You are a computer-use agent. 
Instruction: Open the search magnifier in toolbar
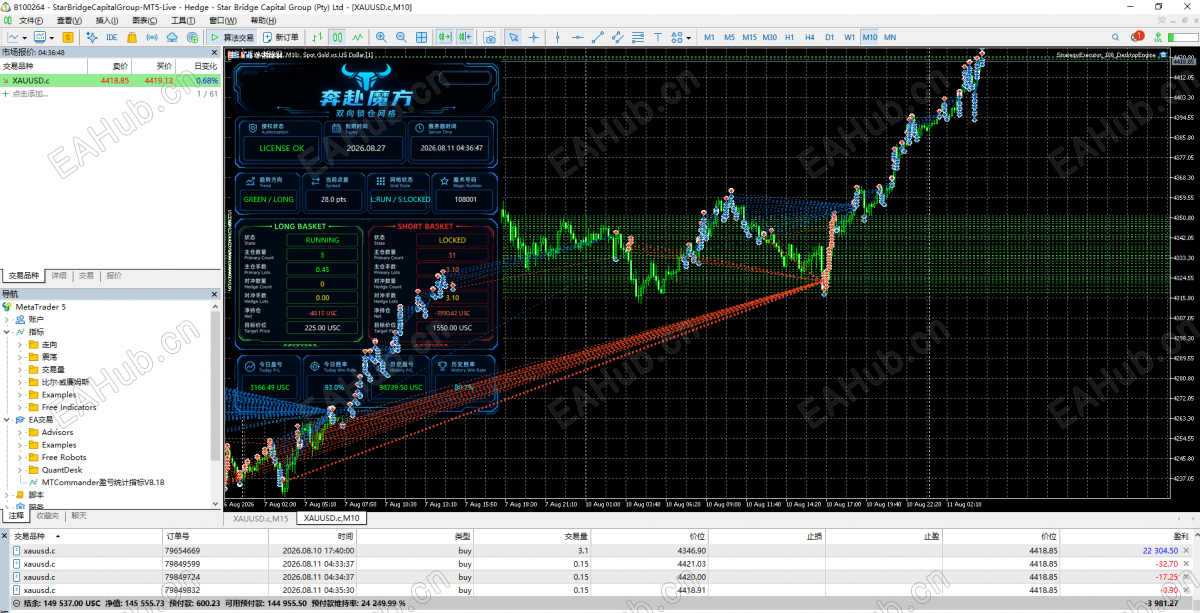1115,37
